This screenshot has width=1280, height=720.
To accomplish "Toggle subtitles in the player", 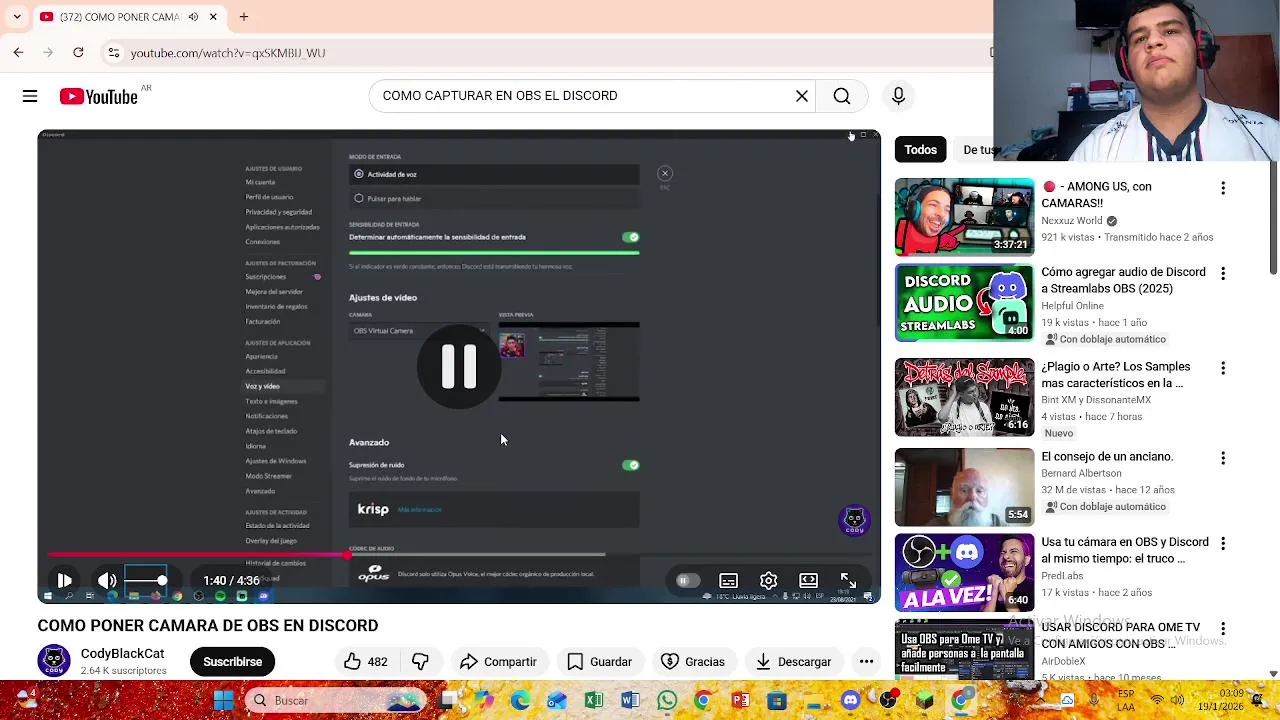I will point(728,580).
